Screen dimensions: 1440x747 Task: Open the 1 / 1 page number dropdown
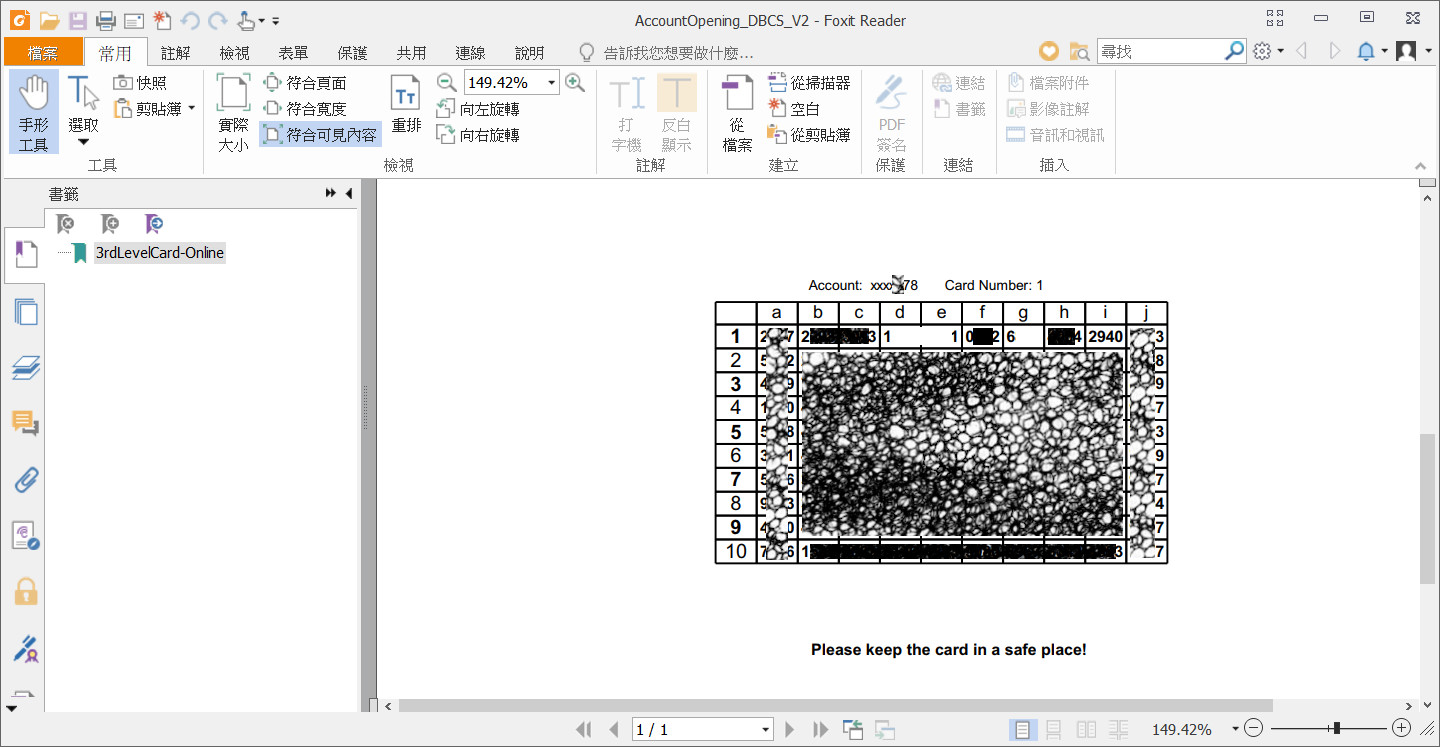[x=766, y=730]
